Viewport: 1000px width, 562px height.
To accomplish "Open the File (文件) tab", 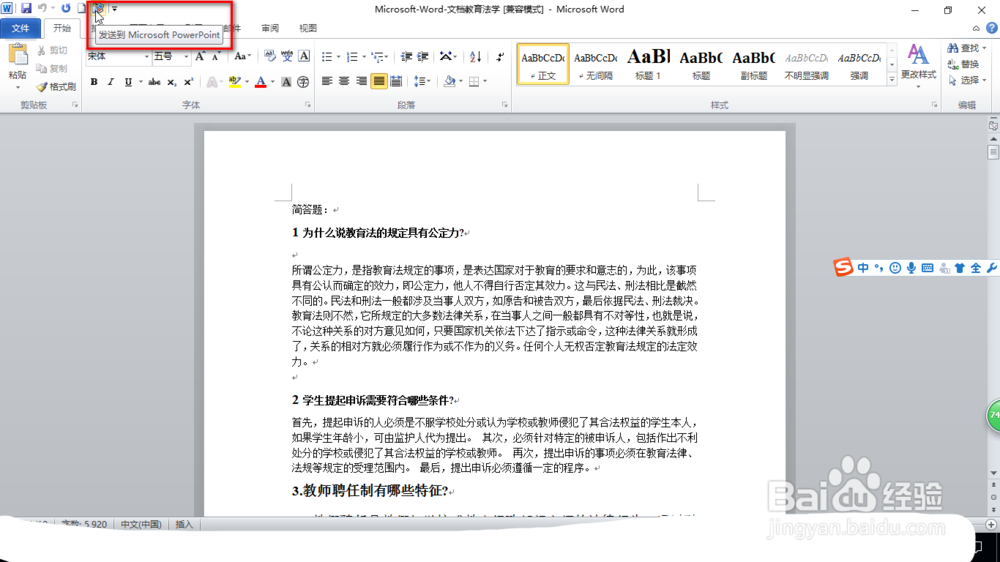I will tap(20, 28).
